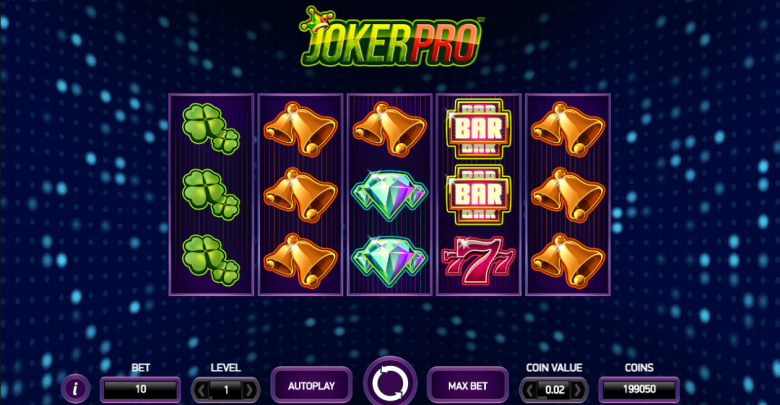Click the bottom bell on reel five
The image size is (780, 405).
click(x=568, y=260)
